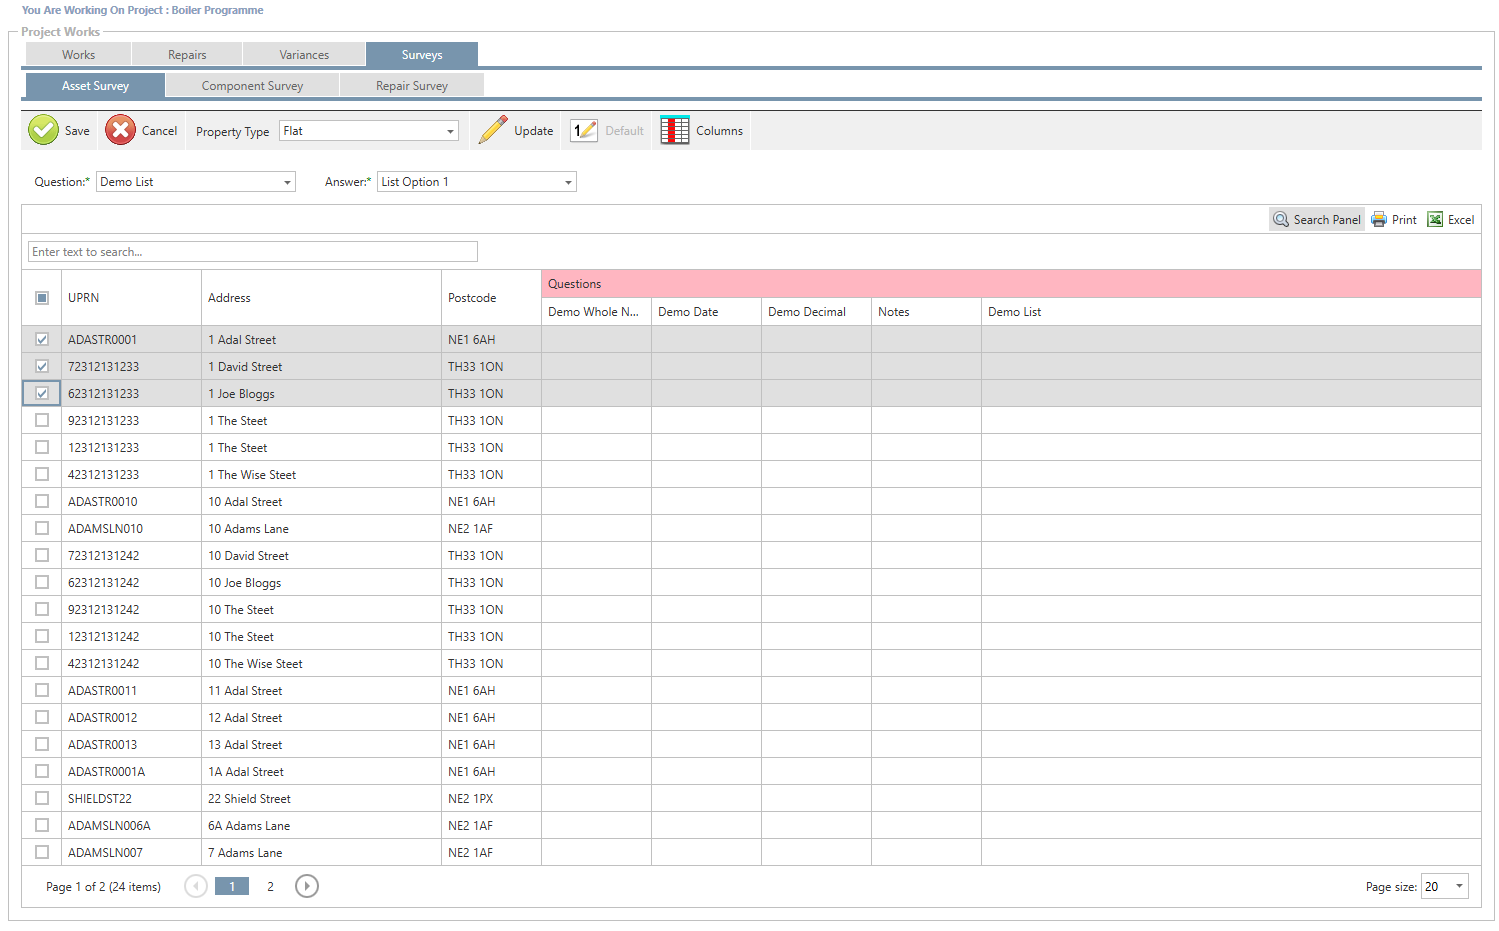Sort by the Postcode column header
1499x931 pixels.
click(x=472, y=298)
